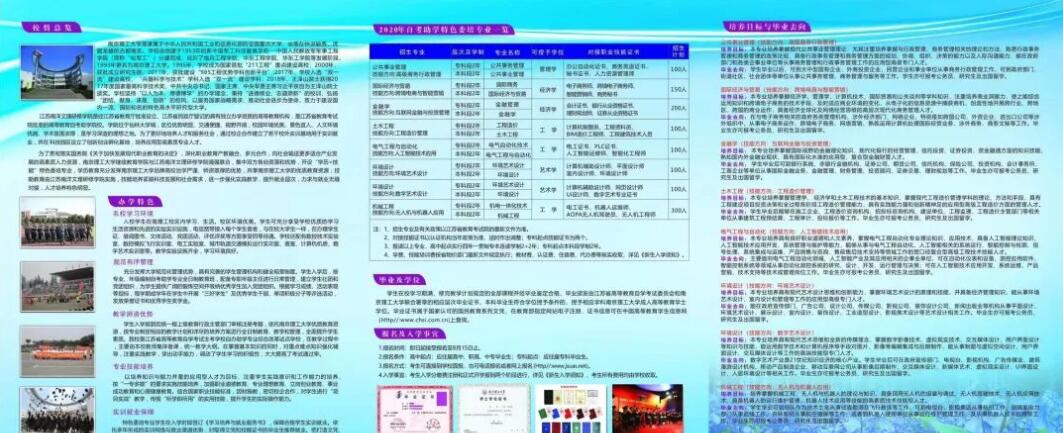Image resolution: width=1063 pixels, height=433 pixels.
Task: View the pink graduation certificate image
Action: click(x=414, y=409)
